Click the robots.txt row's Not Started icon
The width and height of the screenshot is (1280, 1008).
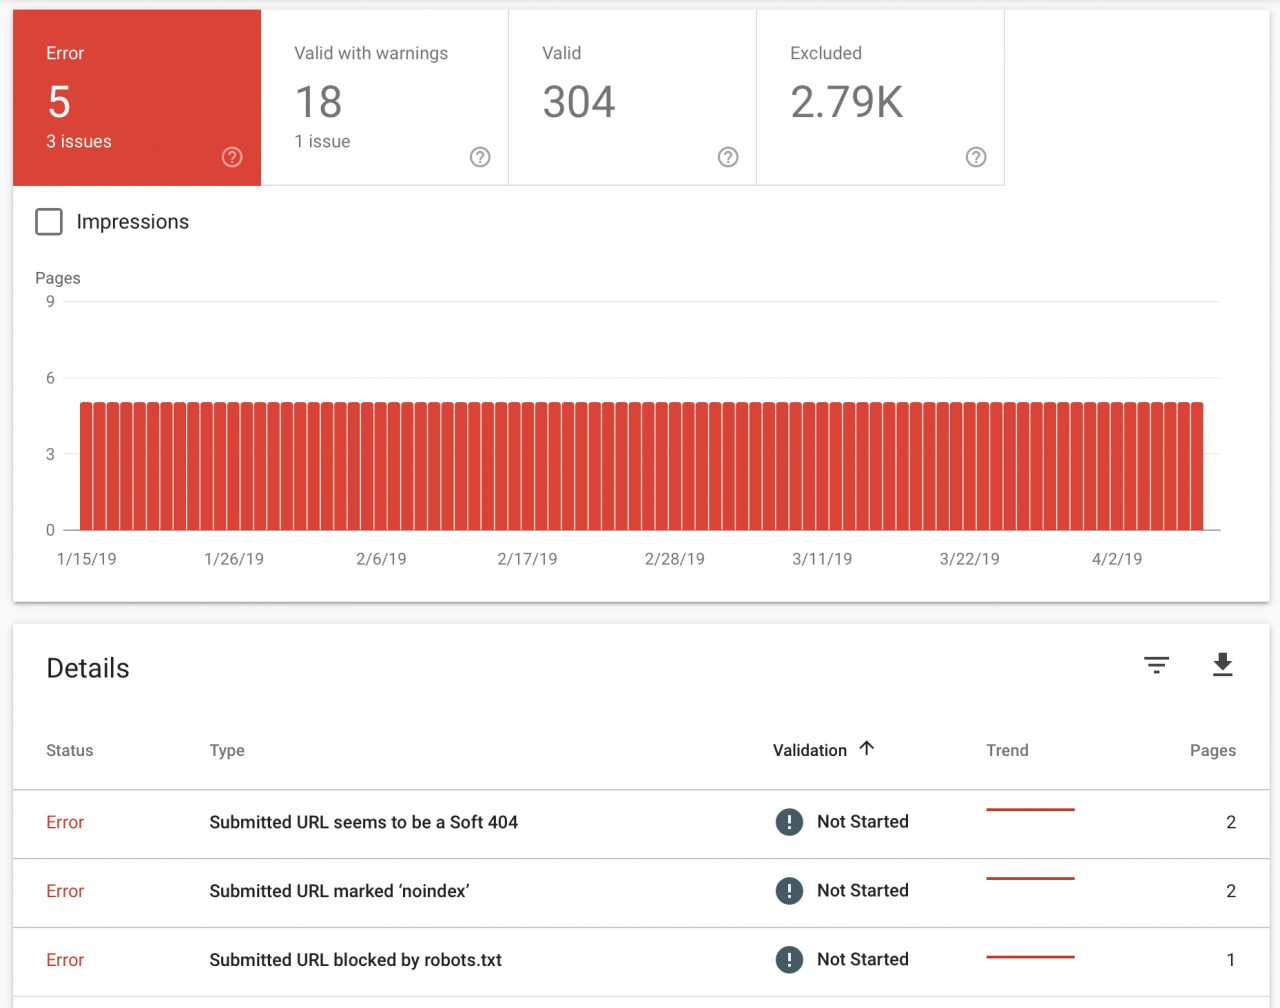click(789, 960)
